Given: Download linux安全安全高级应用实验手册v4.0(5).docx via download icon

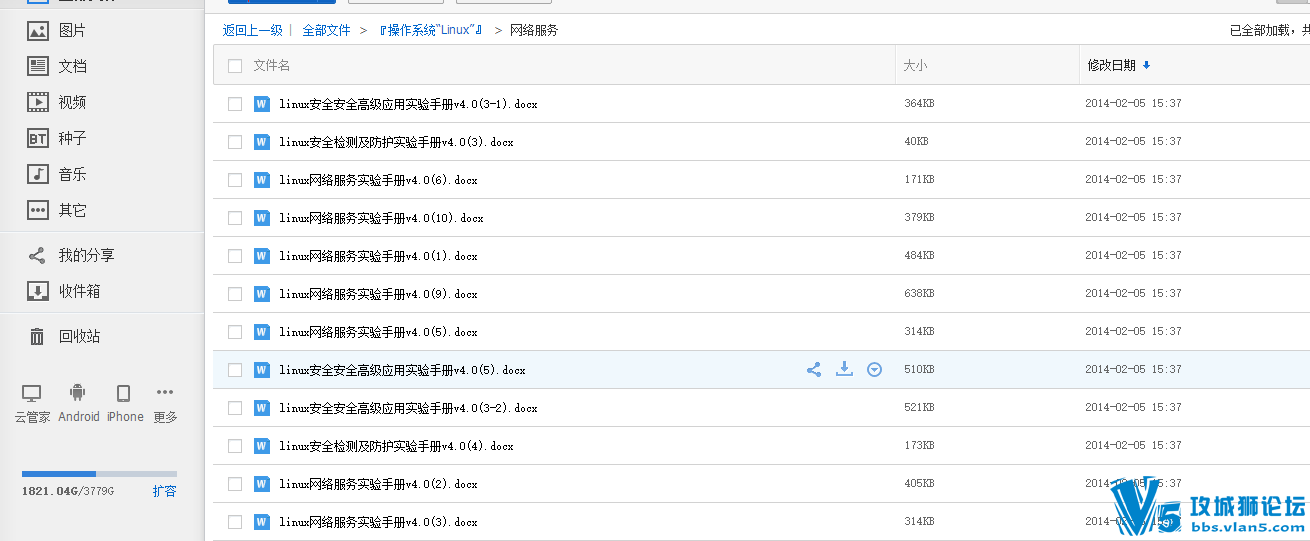Looking at the screenshot, I should tap(844, 369).
